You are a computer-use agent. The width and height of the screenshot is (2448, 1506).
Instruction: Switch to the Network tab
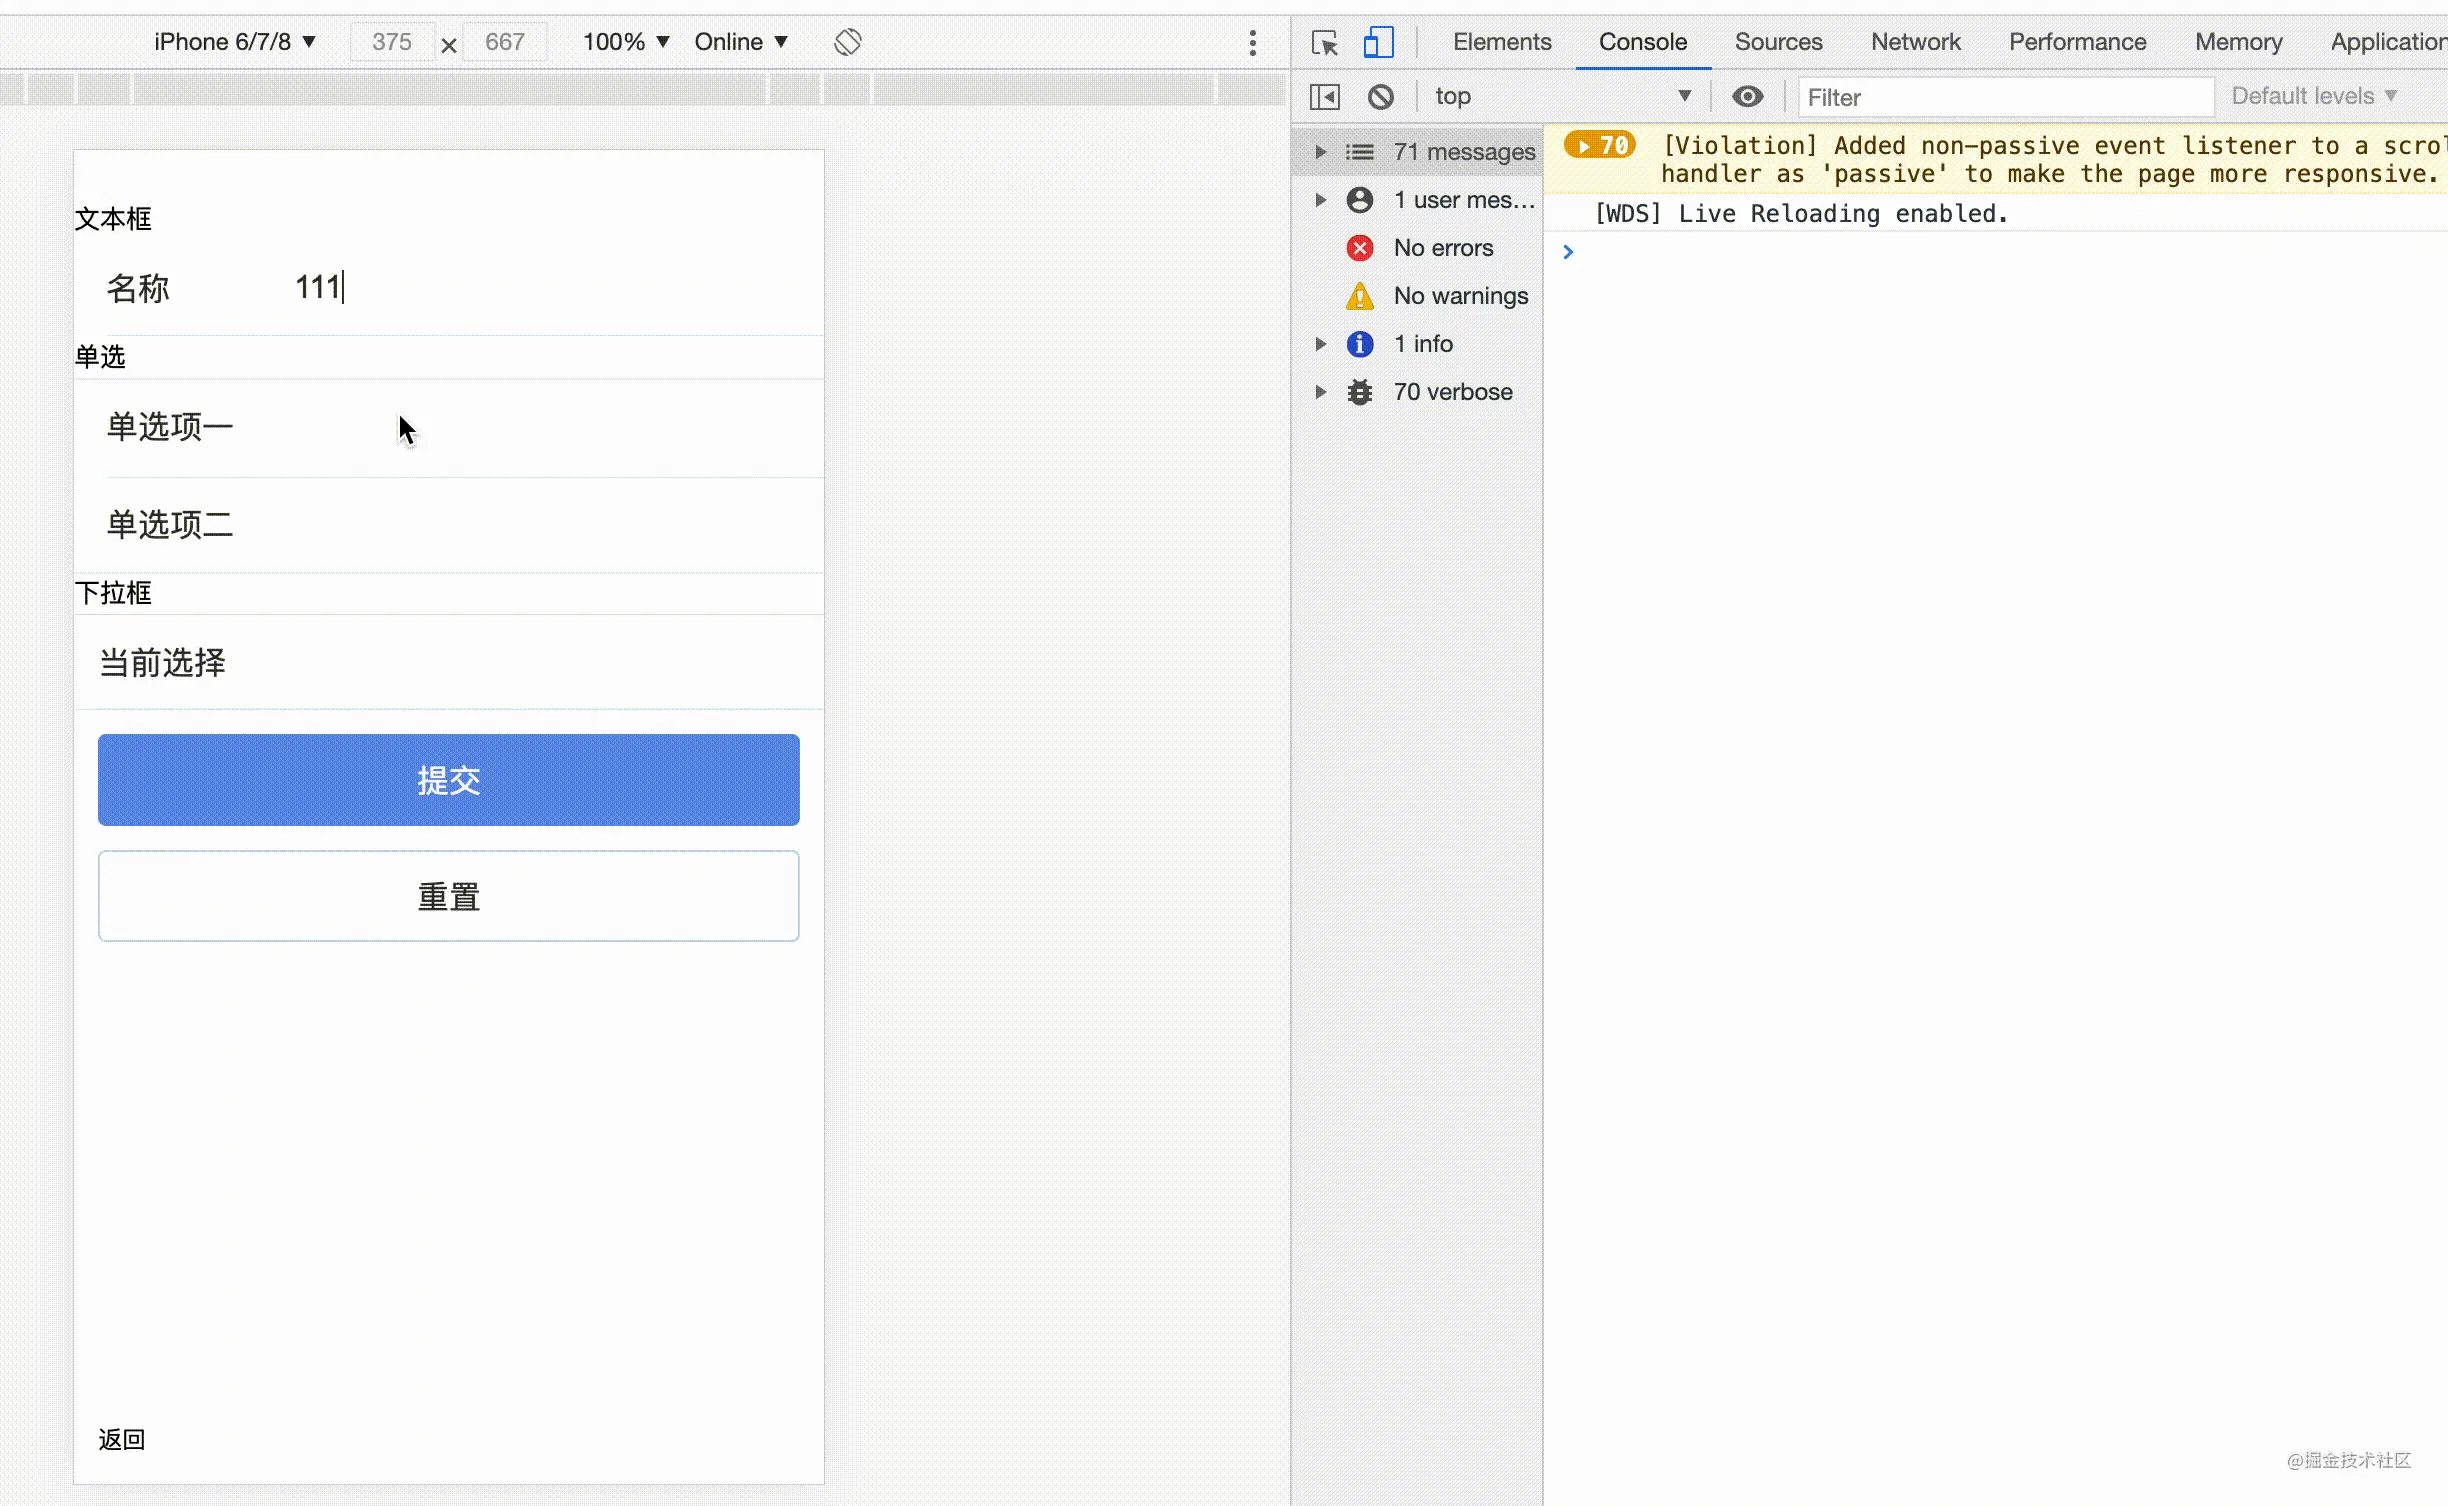(1915, 42)
